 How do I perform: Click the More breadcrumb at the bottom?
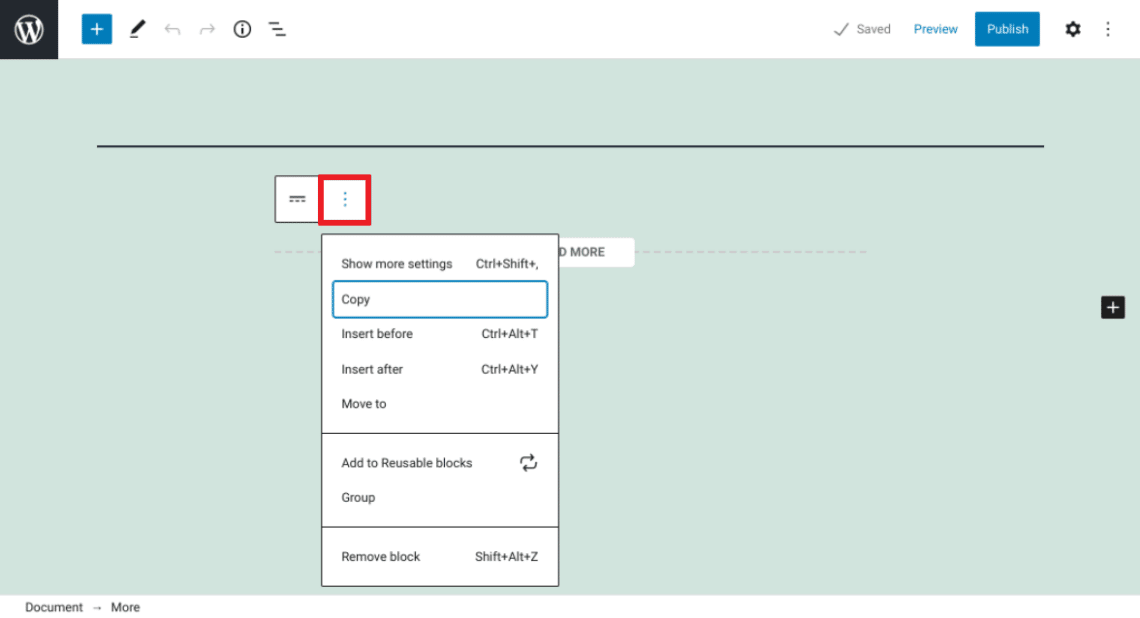125,607
